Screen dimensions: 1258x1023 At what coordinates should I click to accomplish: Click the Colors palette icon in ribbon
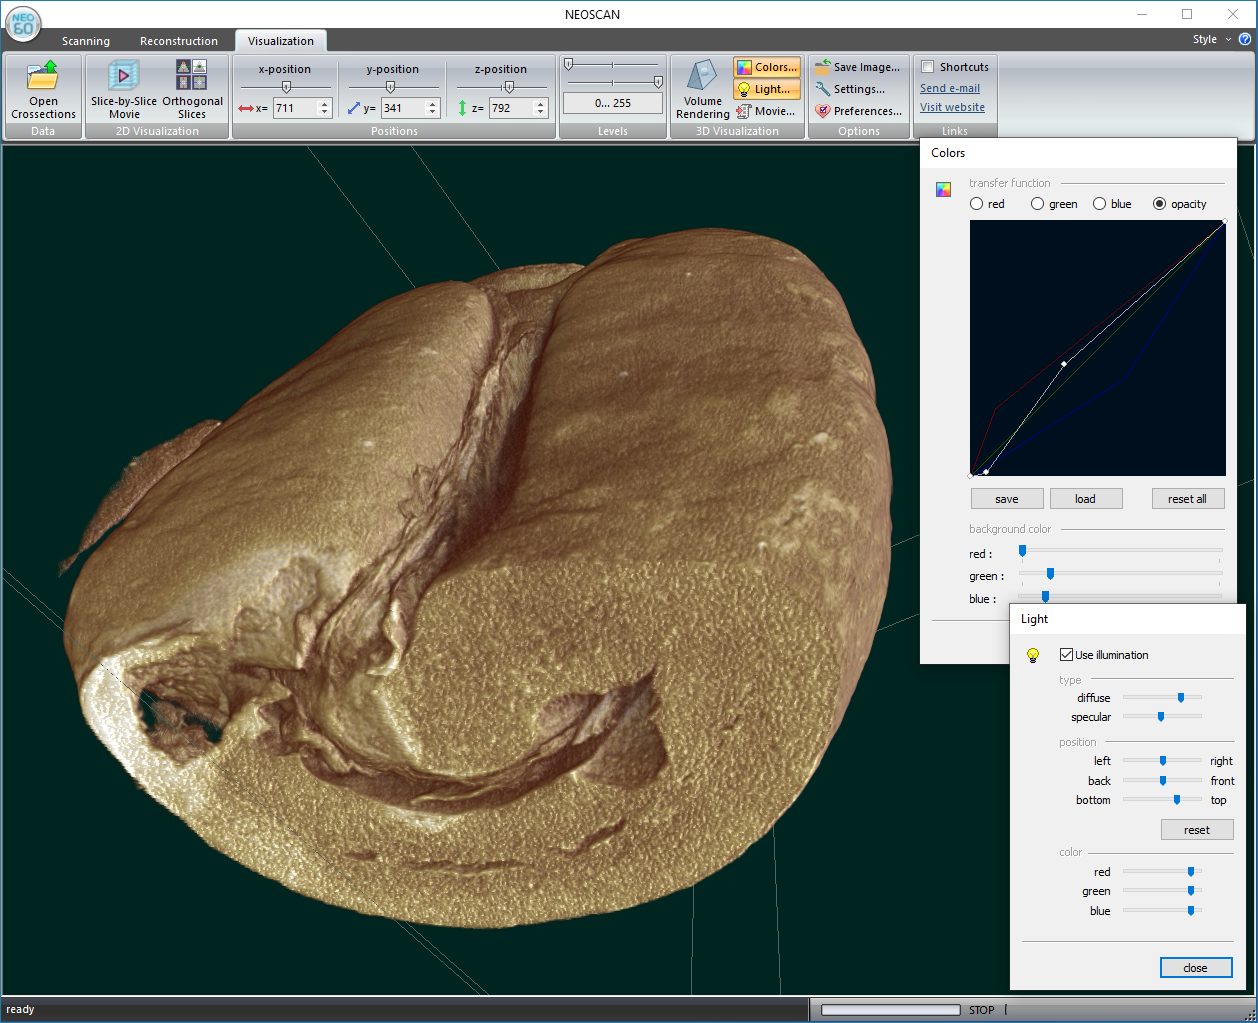coord(744,67)
